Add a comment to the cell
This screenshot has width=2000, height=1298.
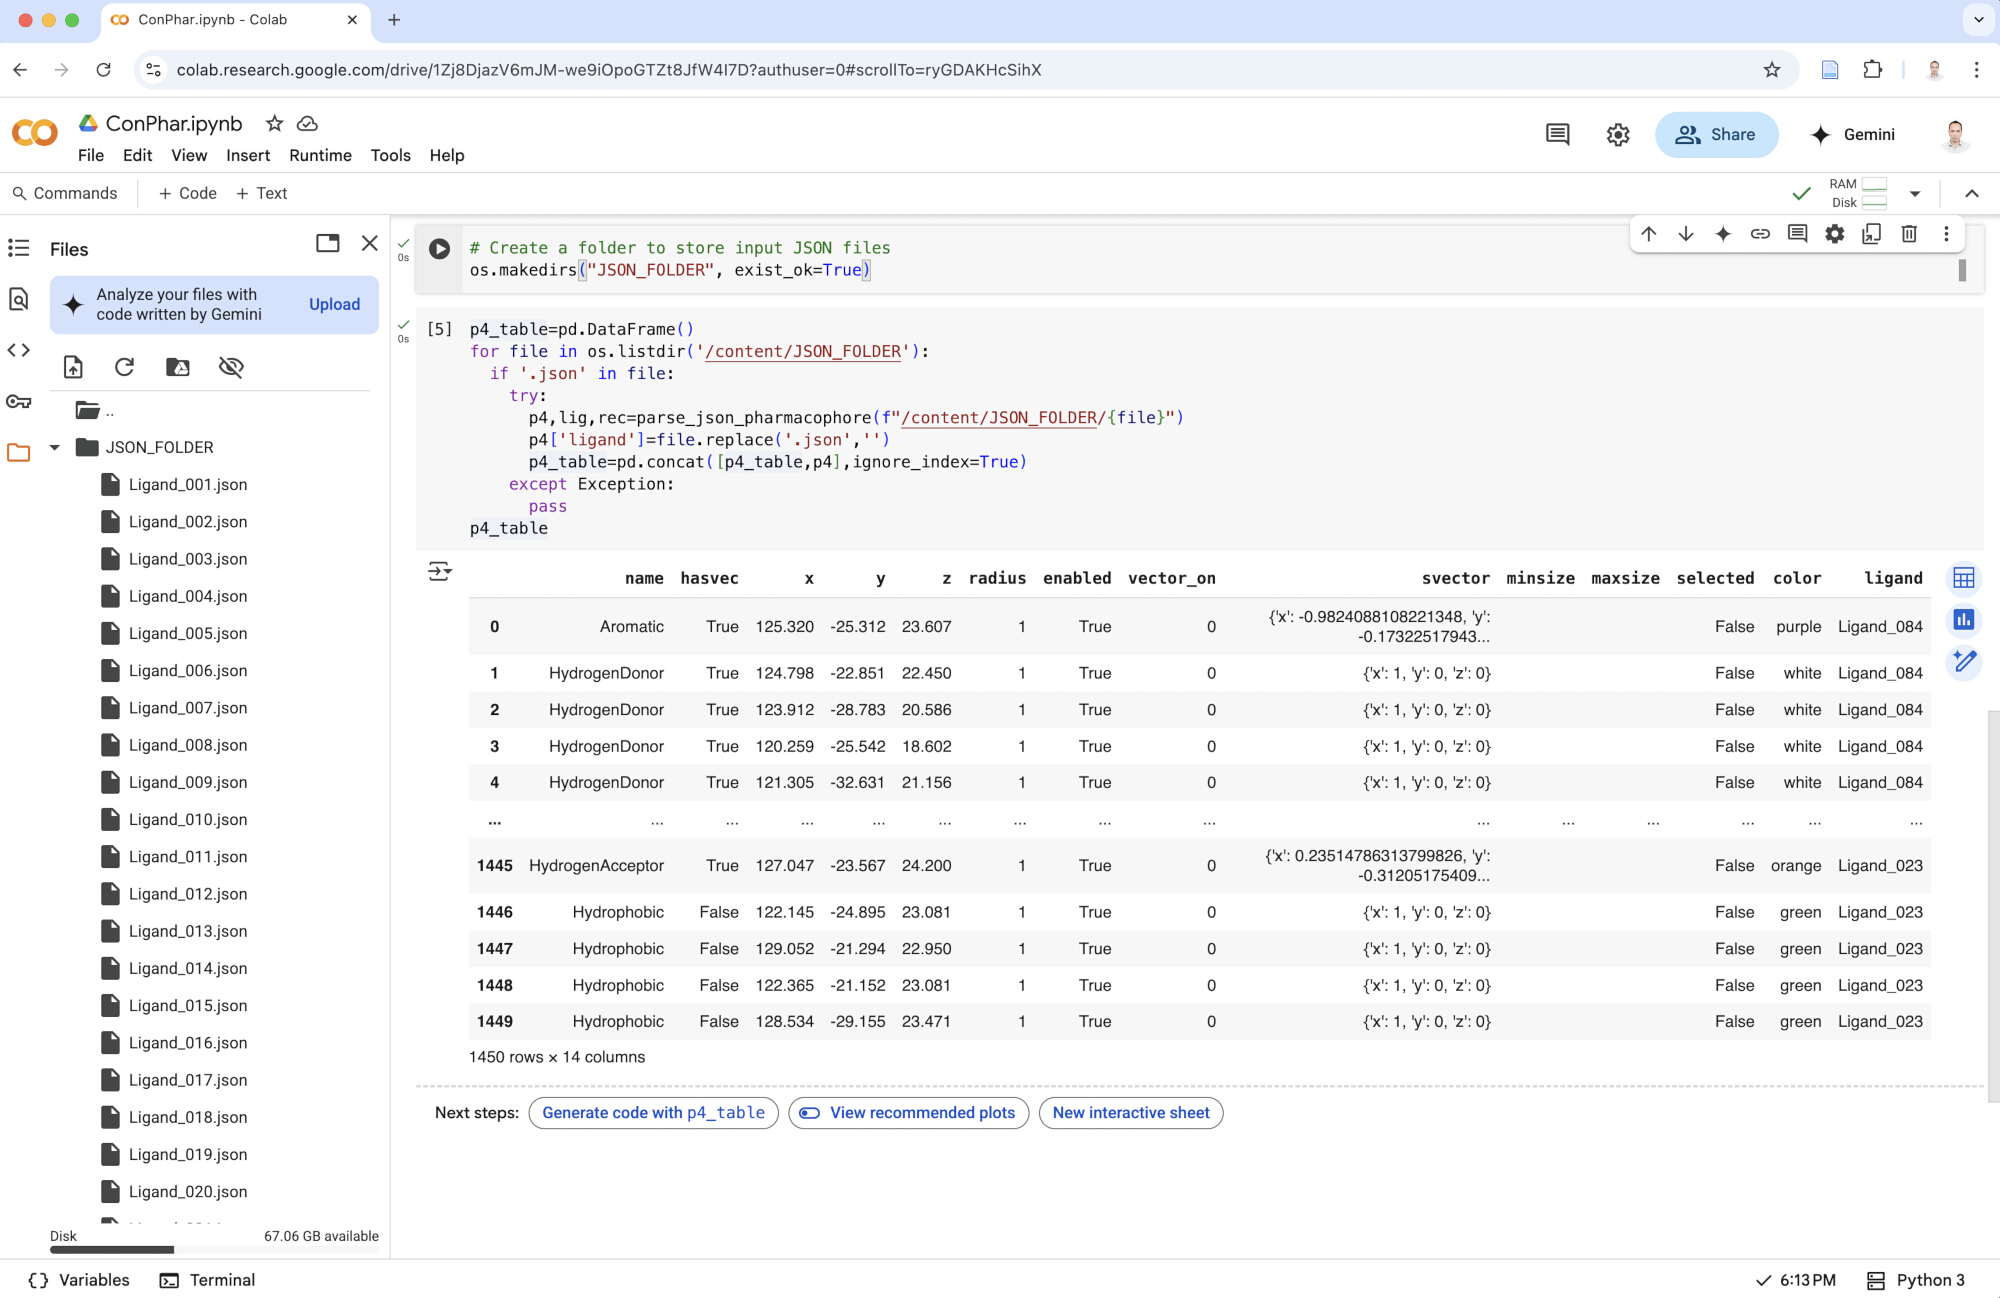tap(1797, 234)
